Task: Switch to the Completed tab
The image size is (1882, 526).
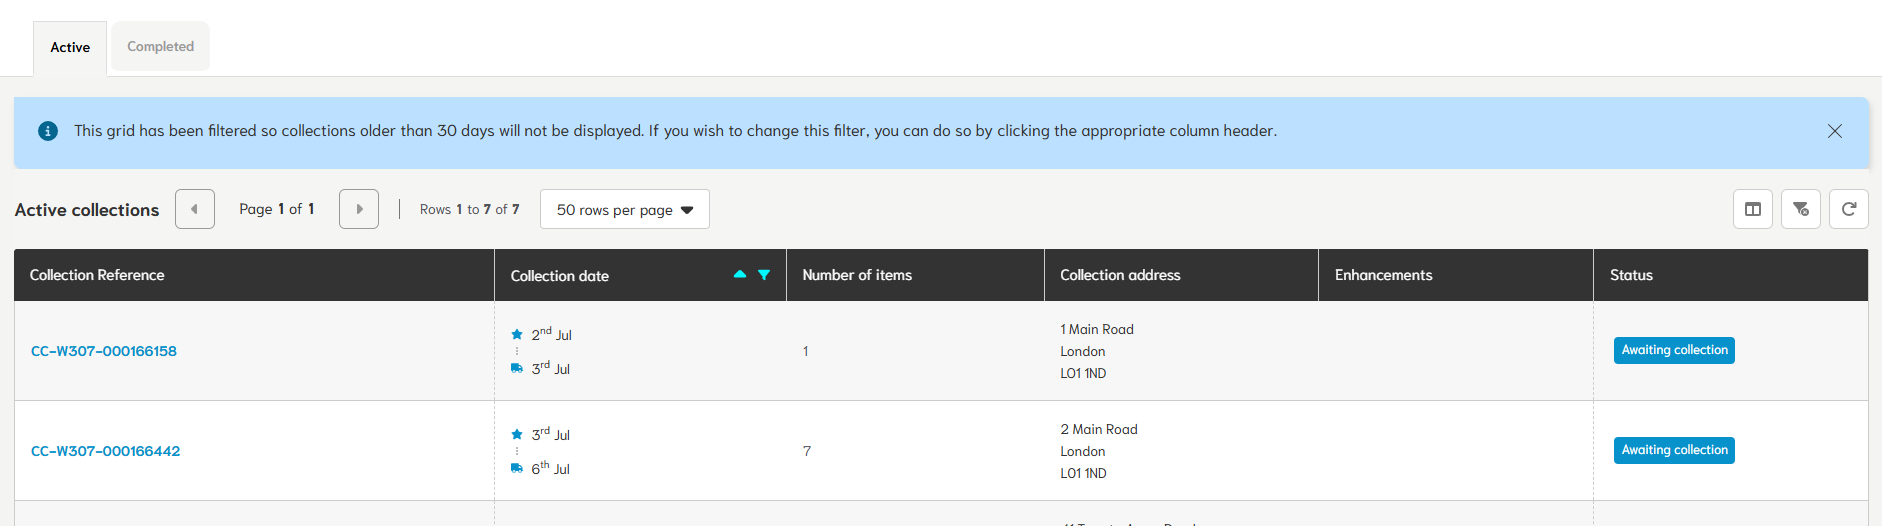Action: coord(160,46)
